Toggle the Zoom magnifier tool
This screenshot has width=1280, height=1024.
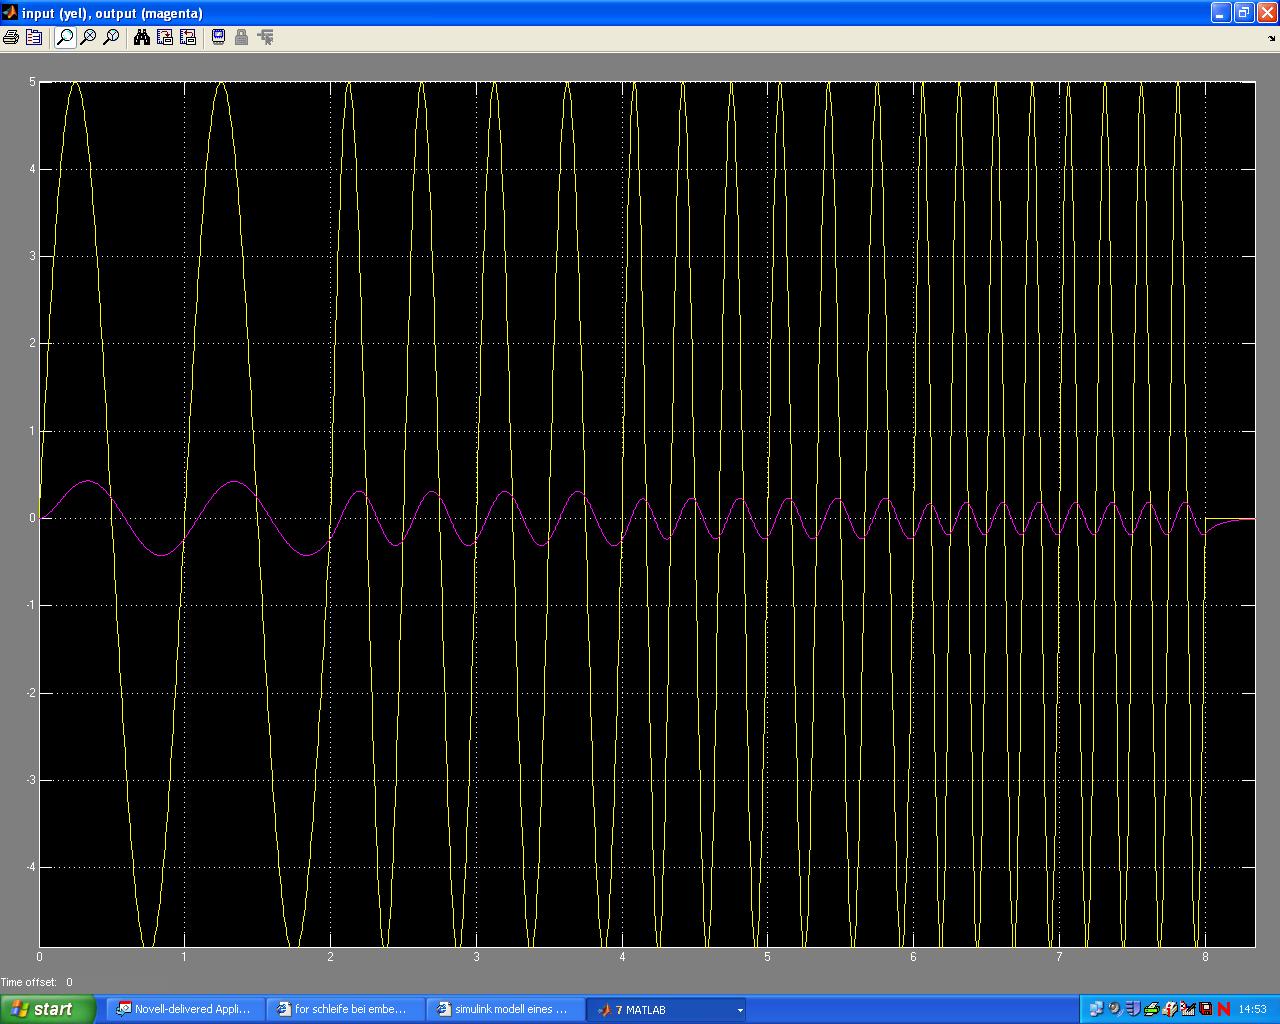coord(65,37)
